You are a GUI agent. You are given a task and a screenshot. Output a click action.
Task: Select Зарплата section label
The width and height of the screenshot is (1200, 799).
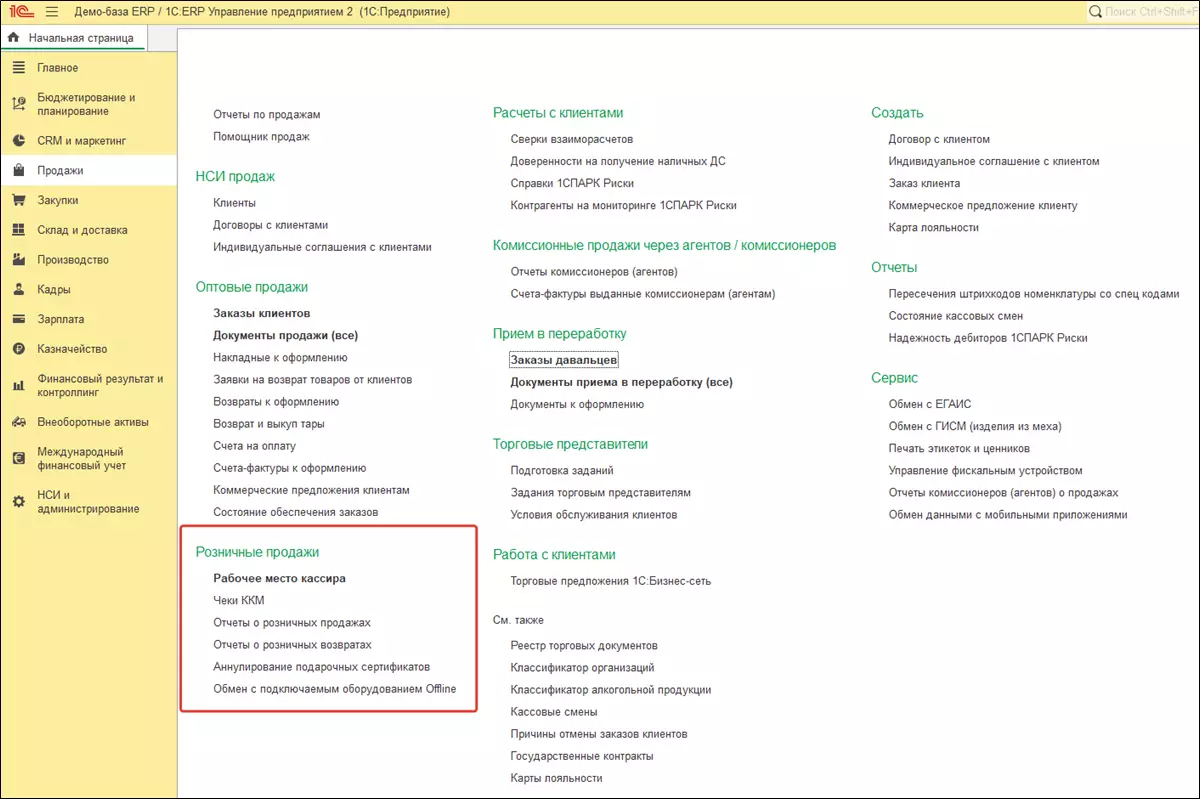click(x=61, y=319)
